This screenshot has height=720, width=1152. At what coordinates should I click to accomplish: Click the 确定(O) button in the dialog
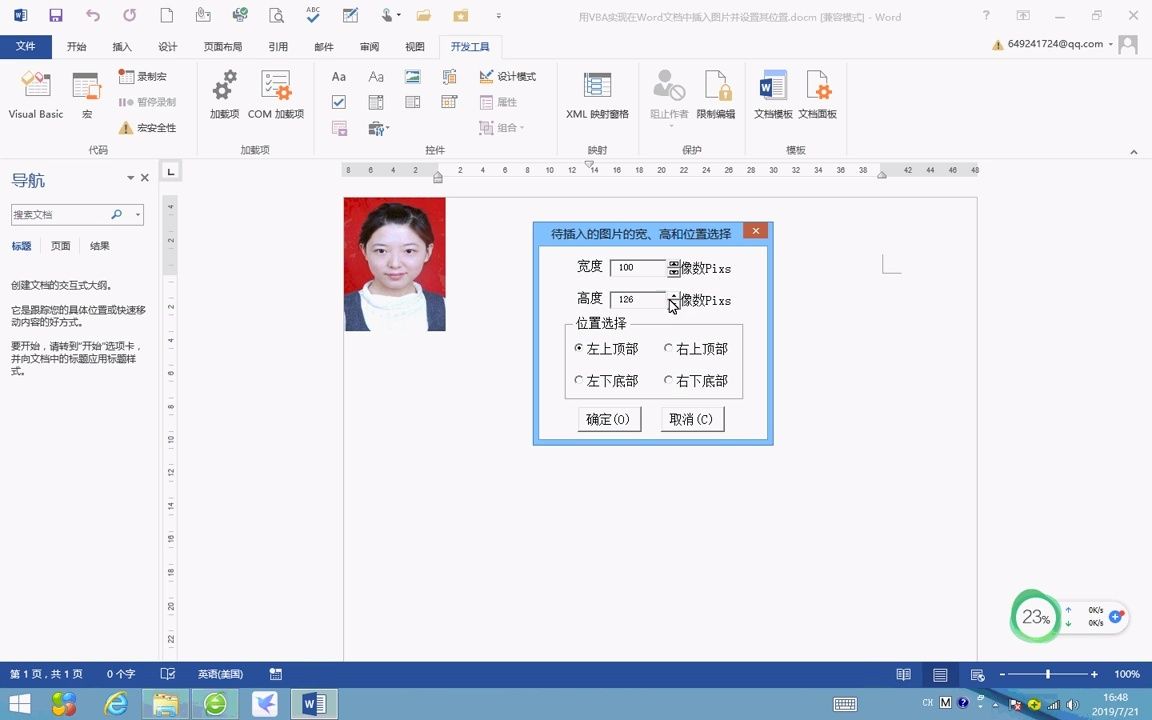pos(608,418)
